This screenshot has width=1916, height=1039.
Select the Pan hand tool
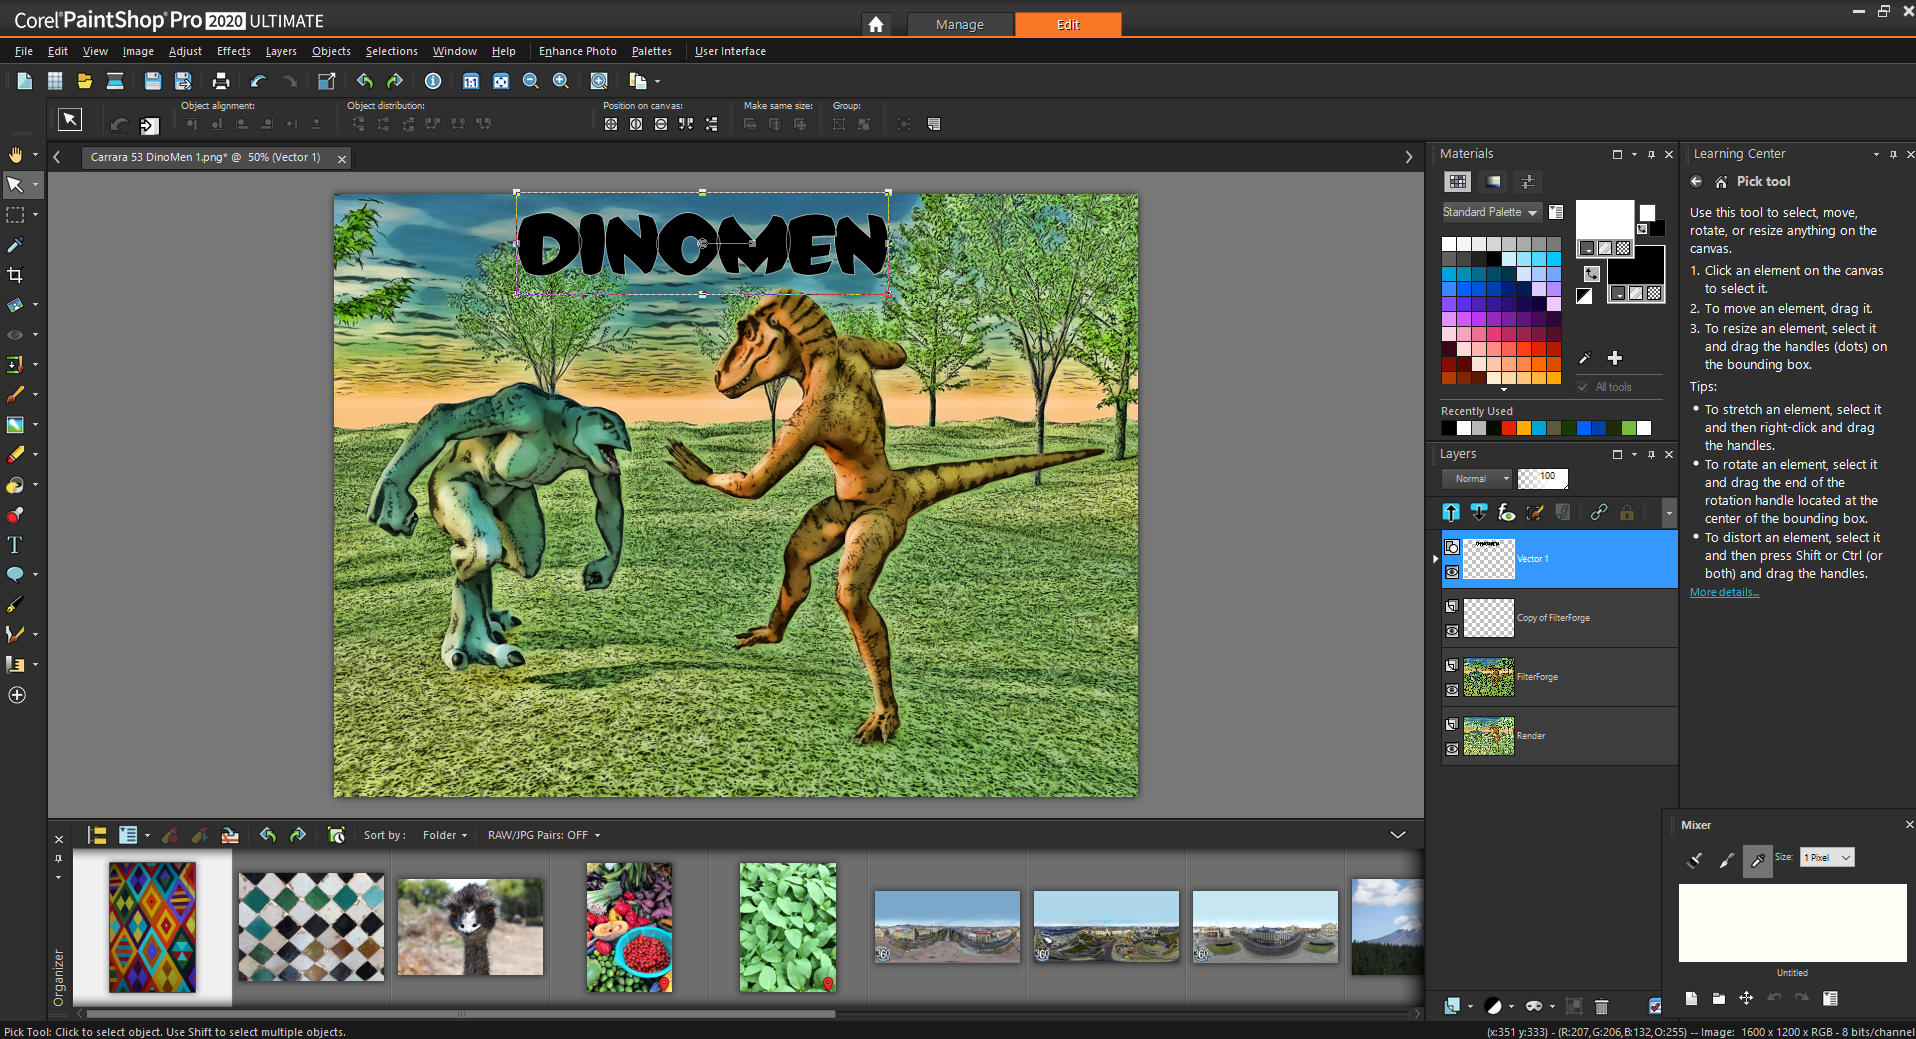coord(15,155)
